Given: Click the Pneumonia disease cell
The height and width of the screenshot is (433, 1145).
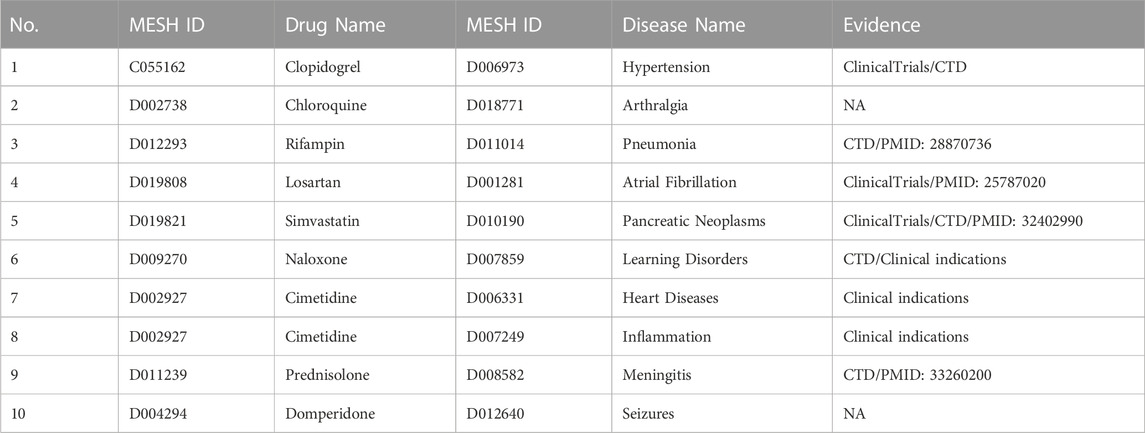Looking at the screenshot, I should pos(721,144).
